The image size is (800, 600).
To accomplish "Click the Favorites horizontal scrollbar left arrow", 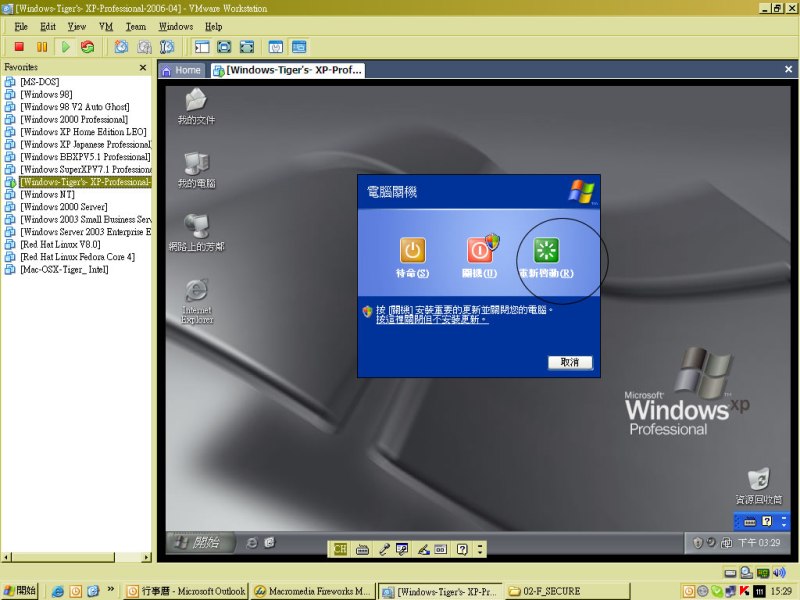I will point(6,557).
